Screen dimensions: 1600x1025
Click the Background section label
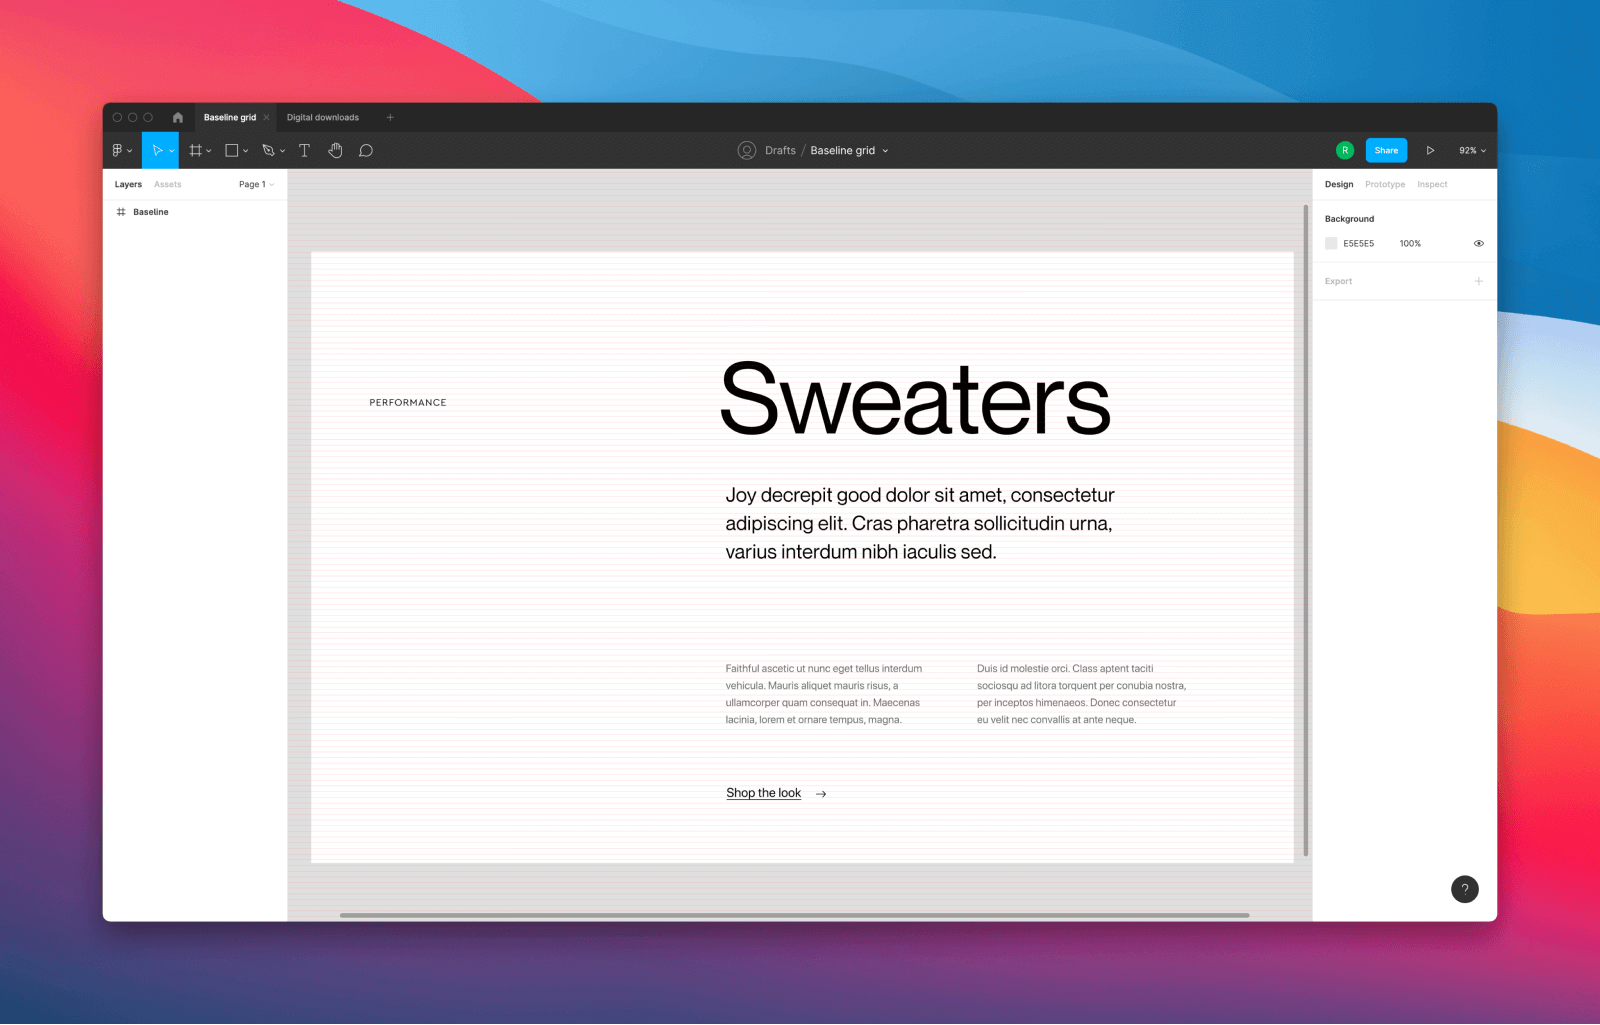click(1349, 219)
